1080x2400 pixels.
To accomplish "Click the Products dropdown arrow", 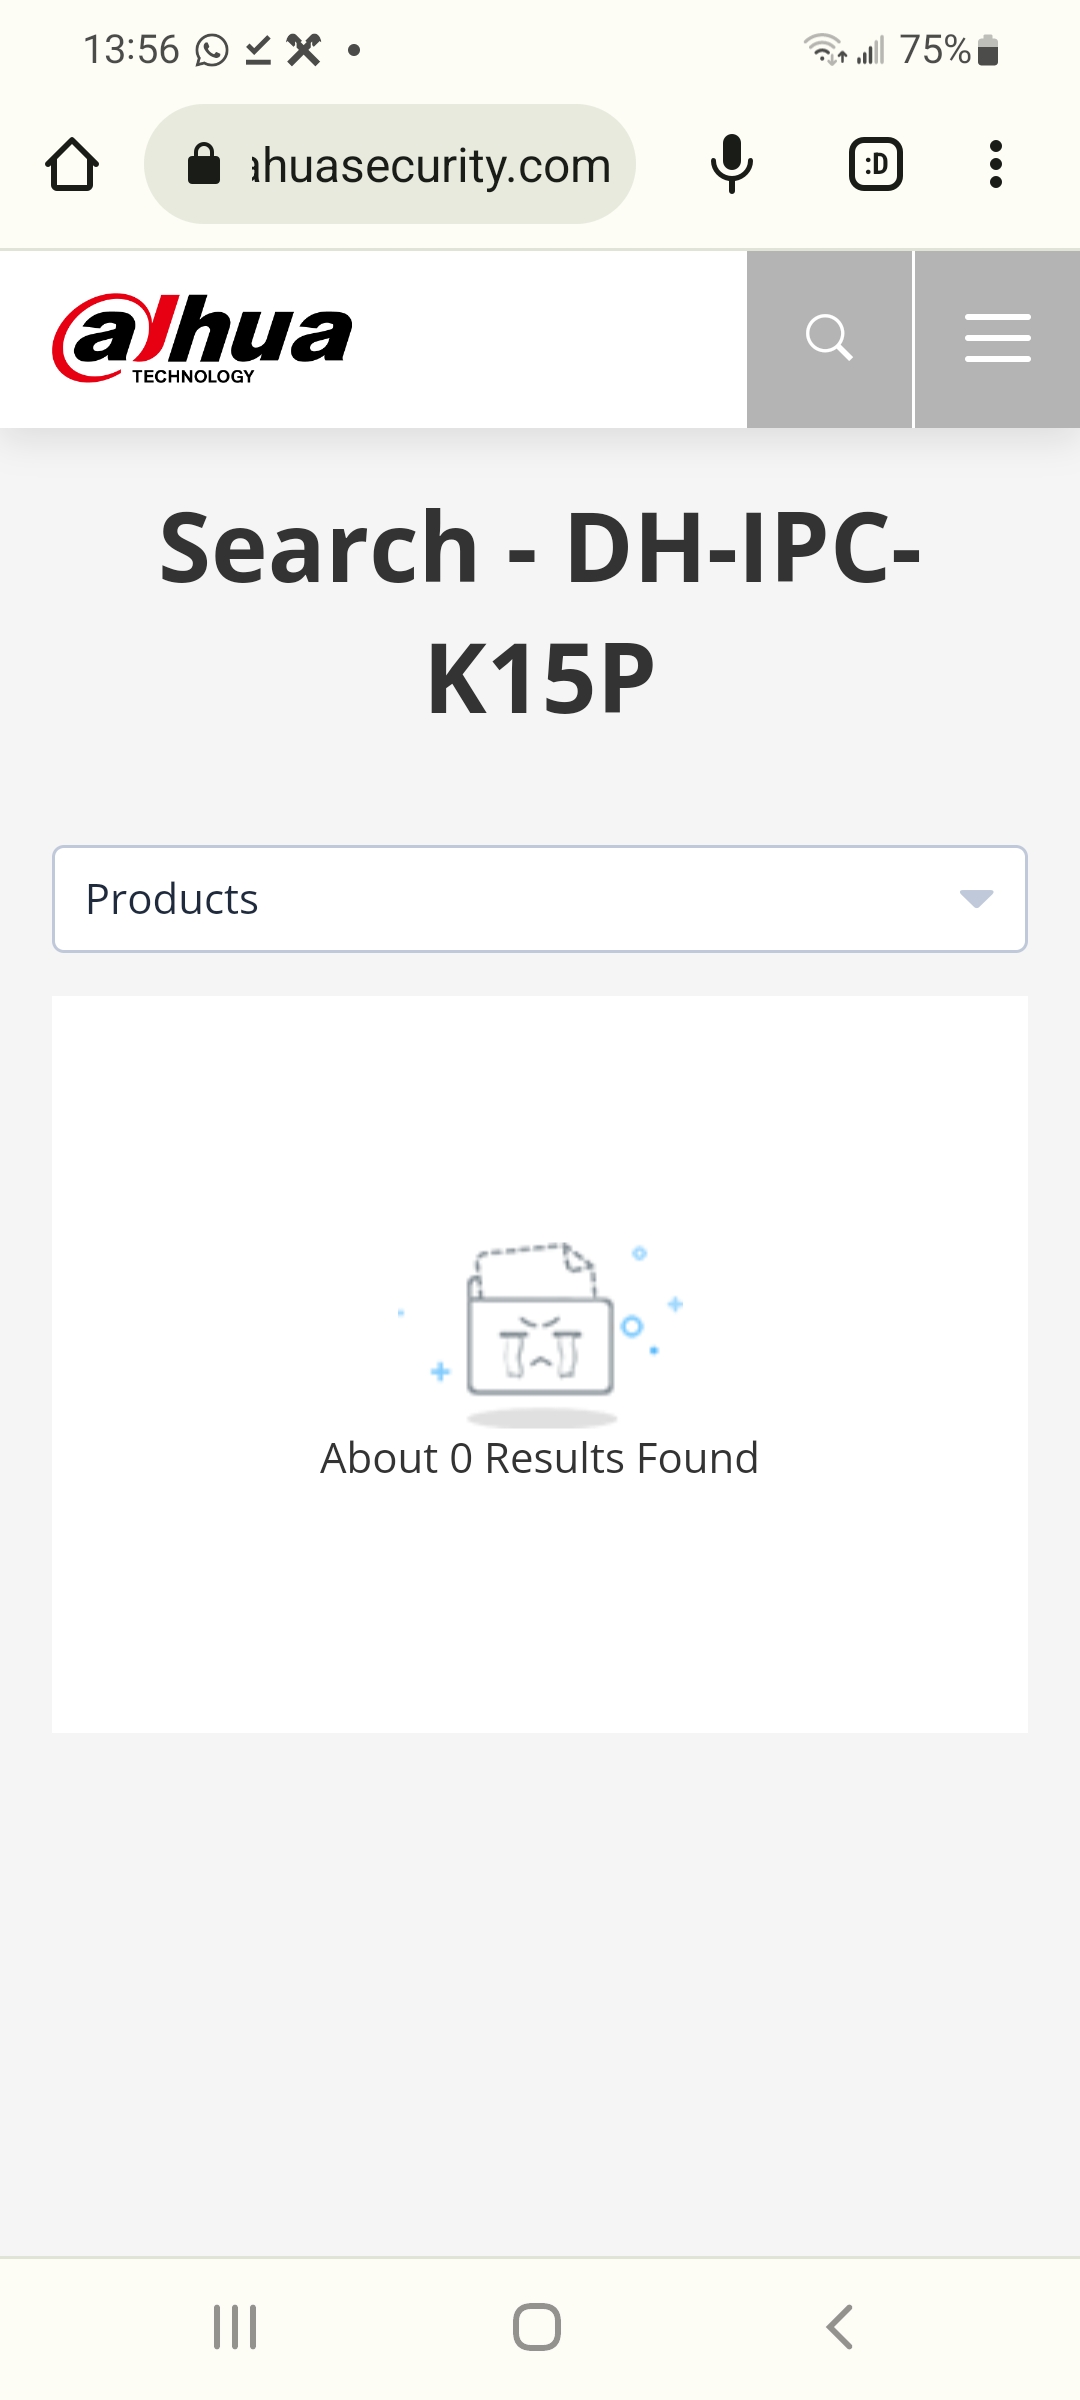I will click(976, 899).
